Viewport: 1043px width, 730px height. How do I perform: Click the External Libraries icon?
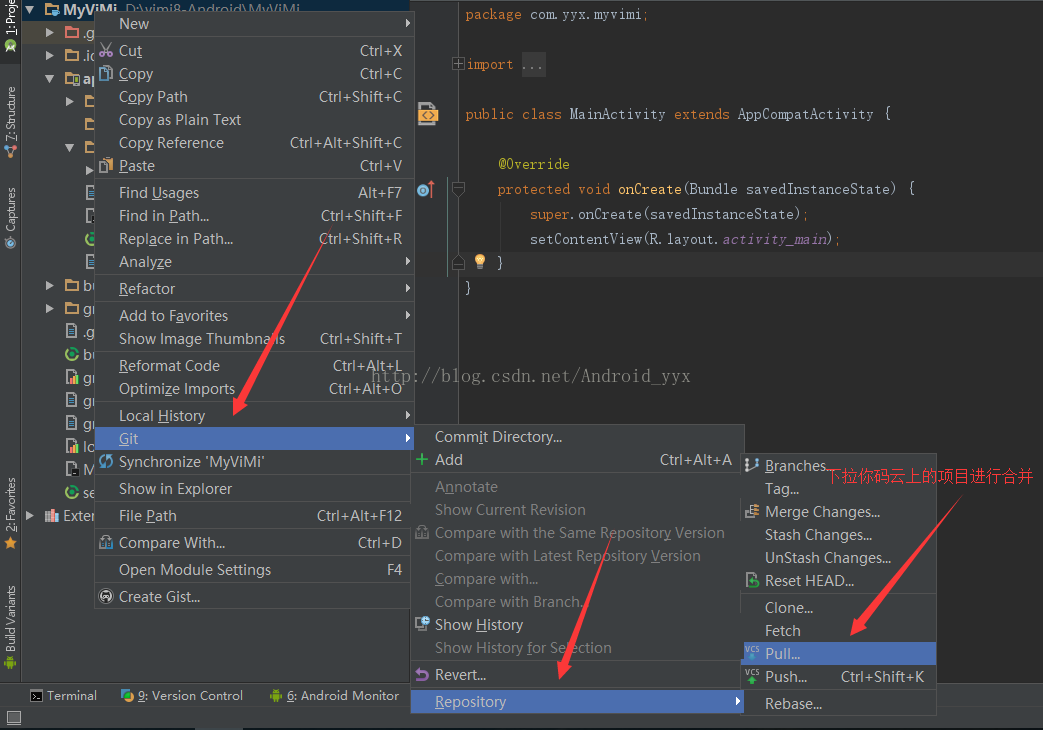[52, 516]
